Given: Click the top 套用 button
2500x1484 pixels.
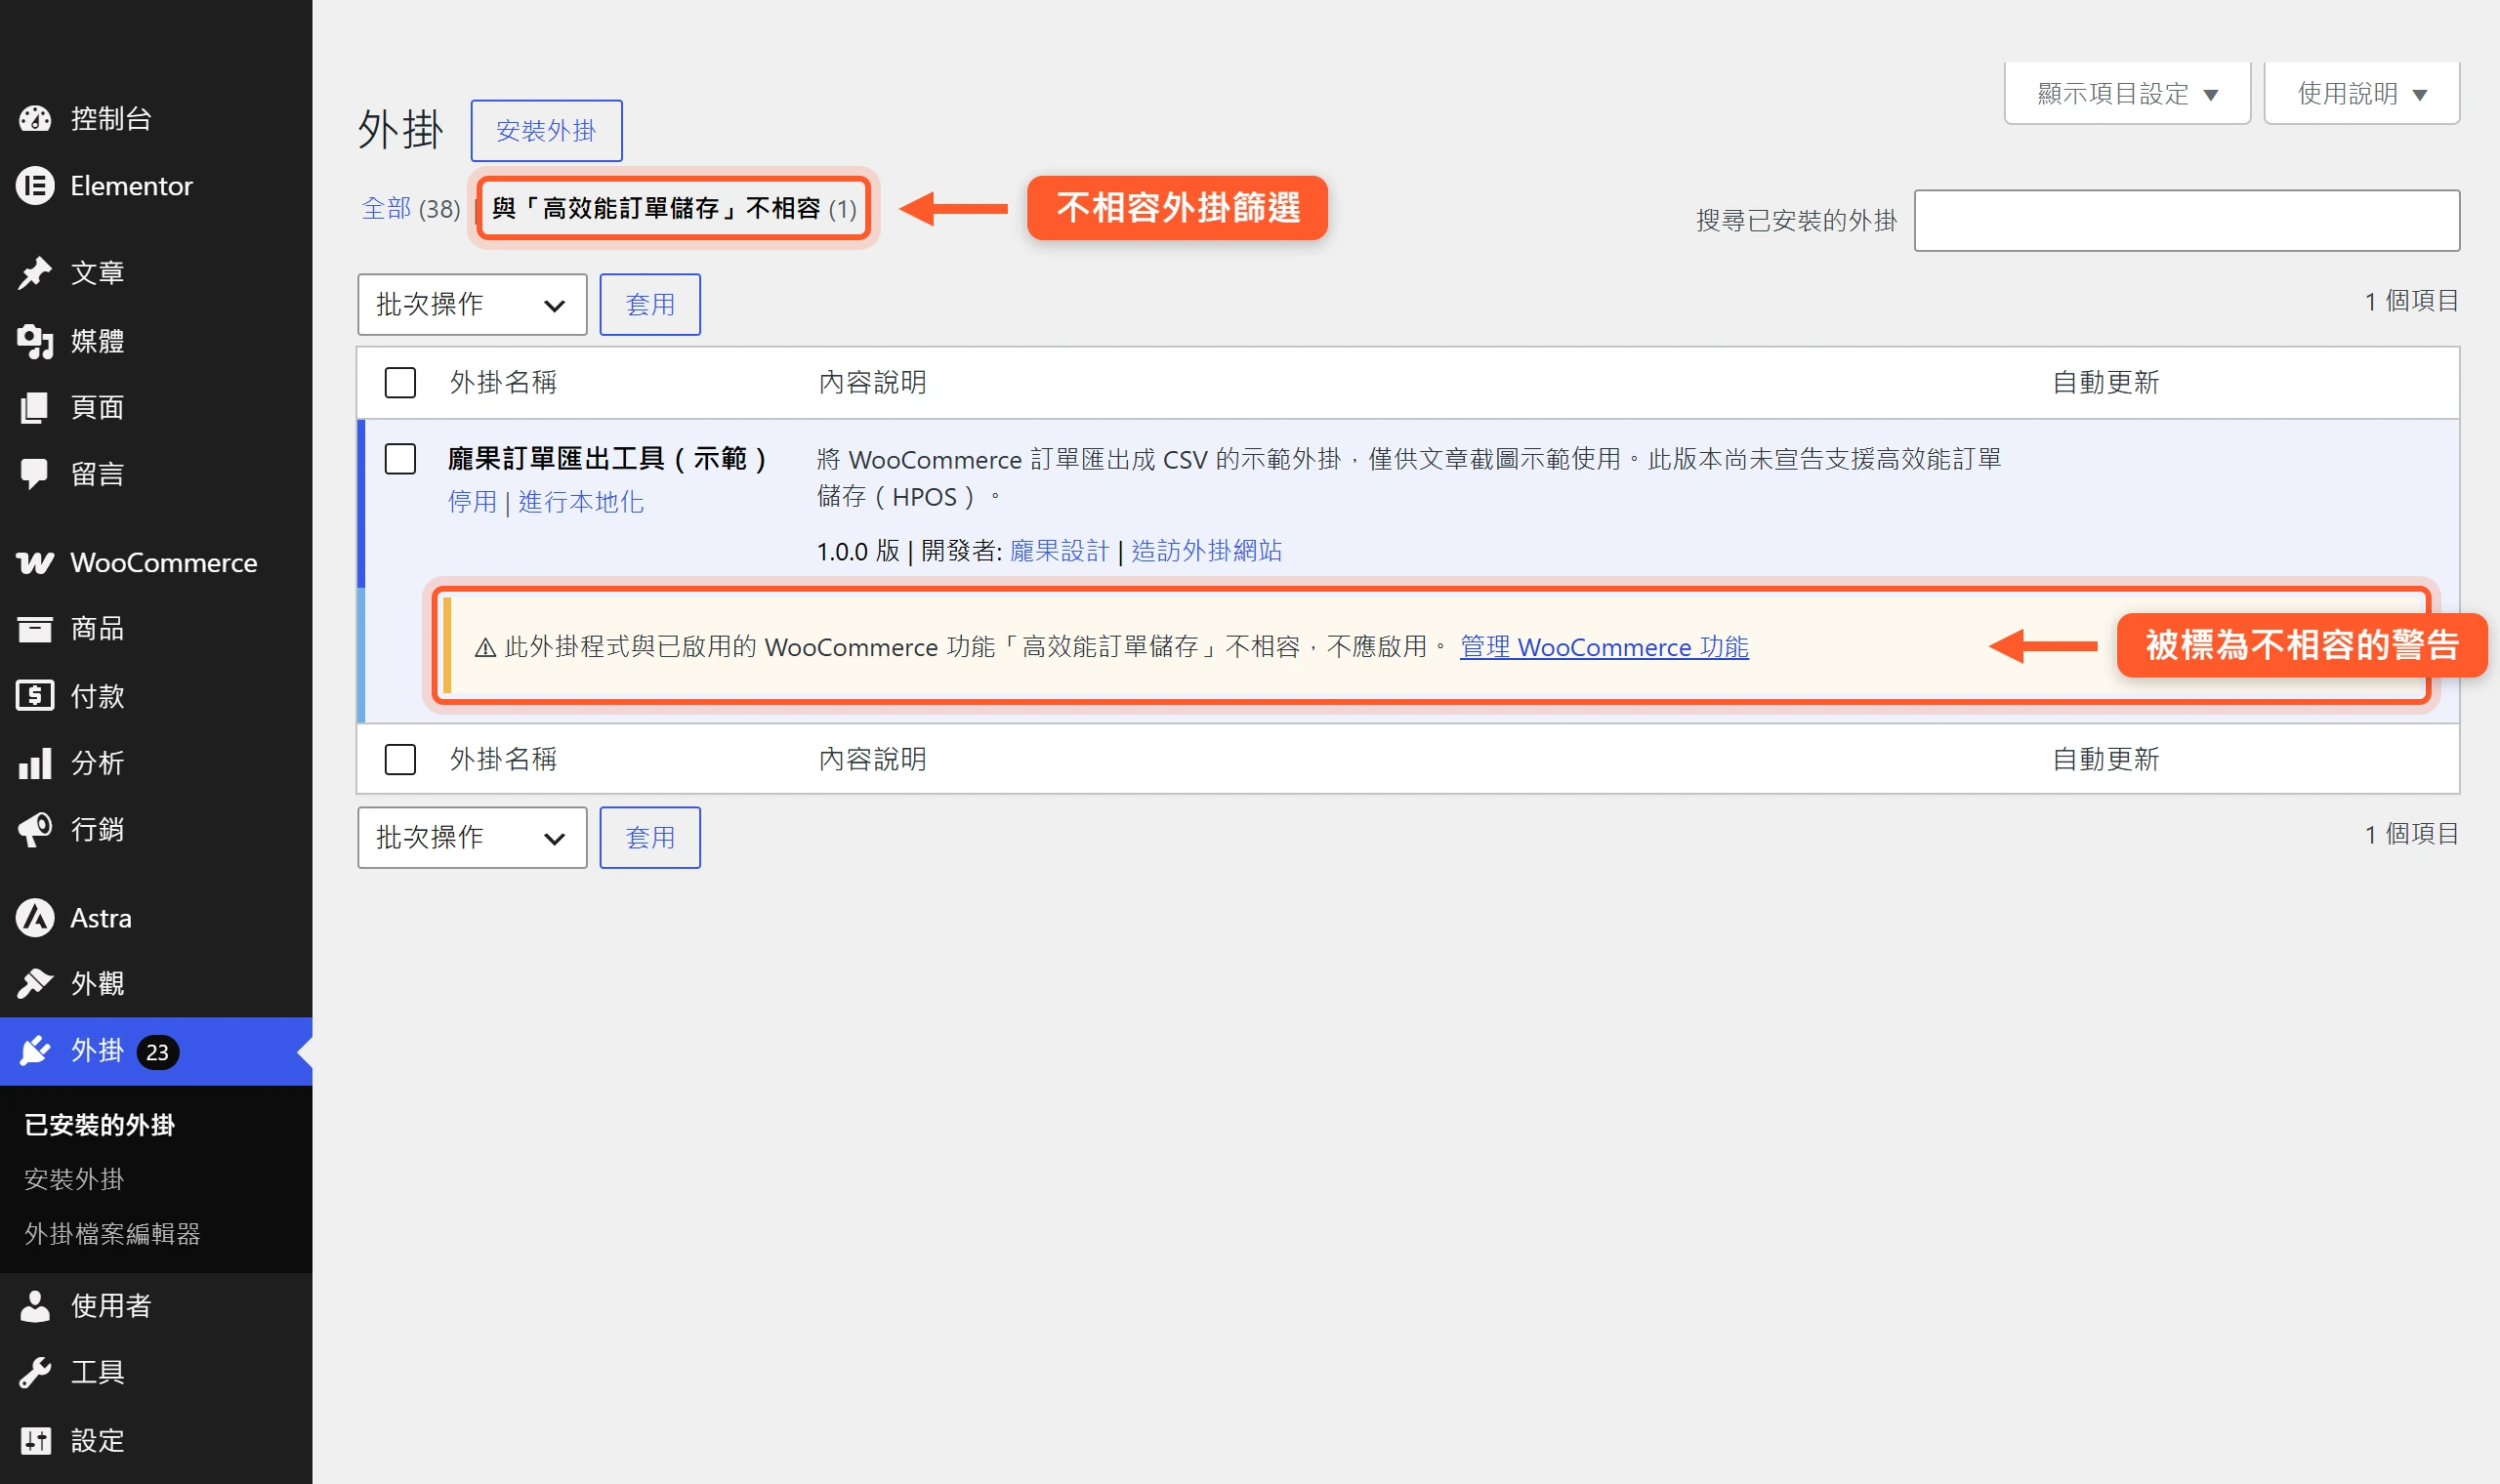Looking at the screenshot, I should (650, 305).
